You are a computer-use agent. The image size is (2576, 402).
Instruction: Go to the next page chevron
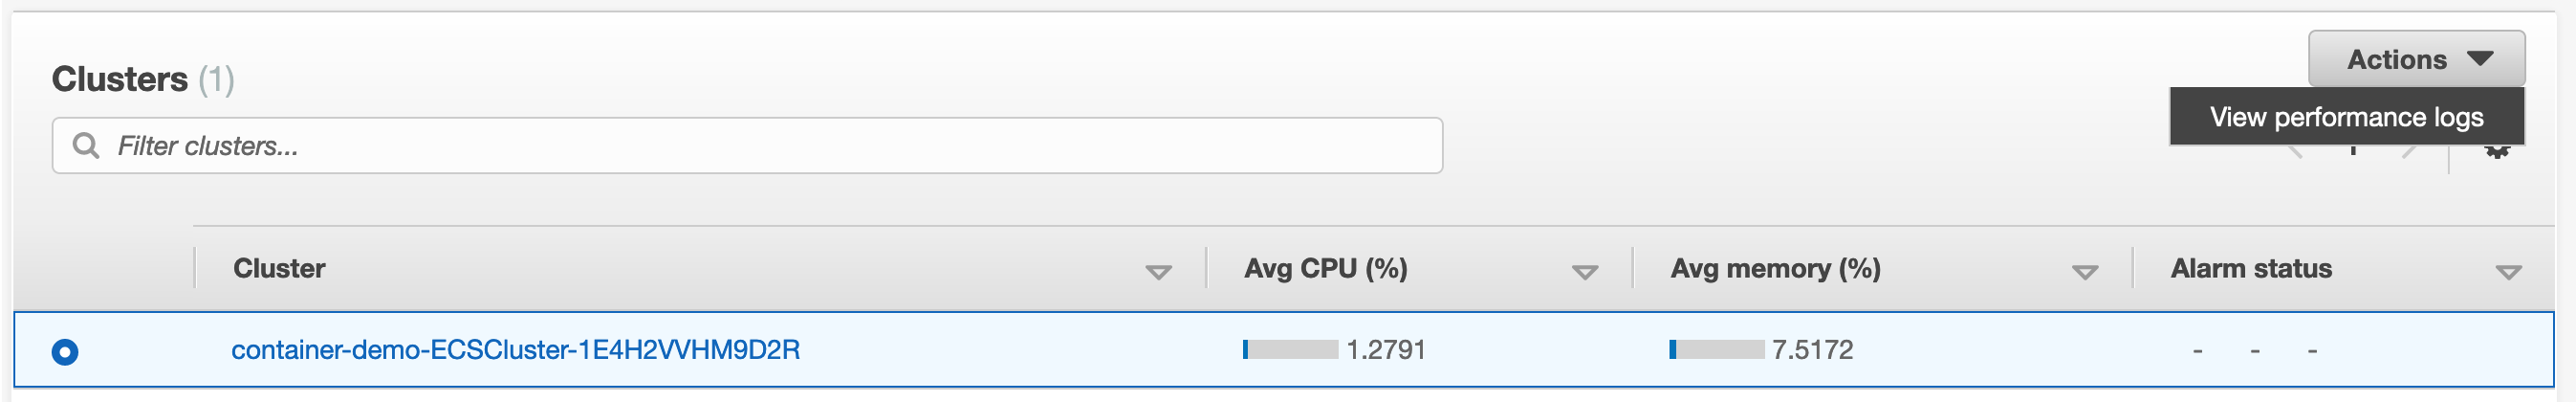tap(2409, 152)
